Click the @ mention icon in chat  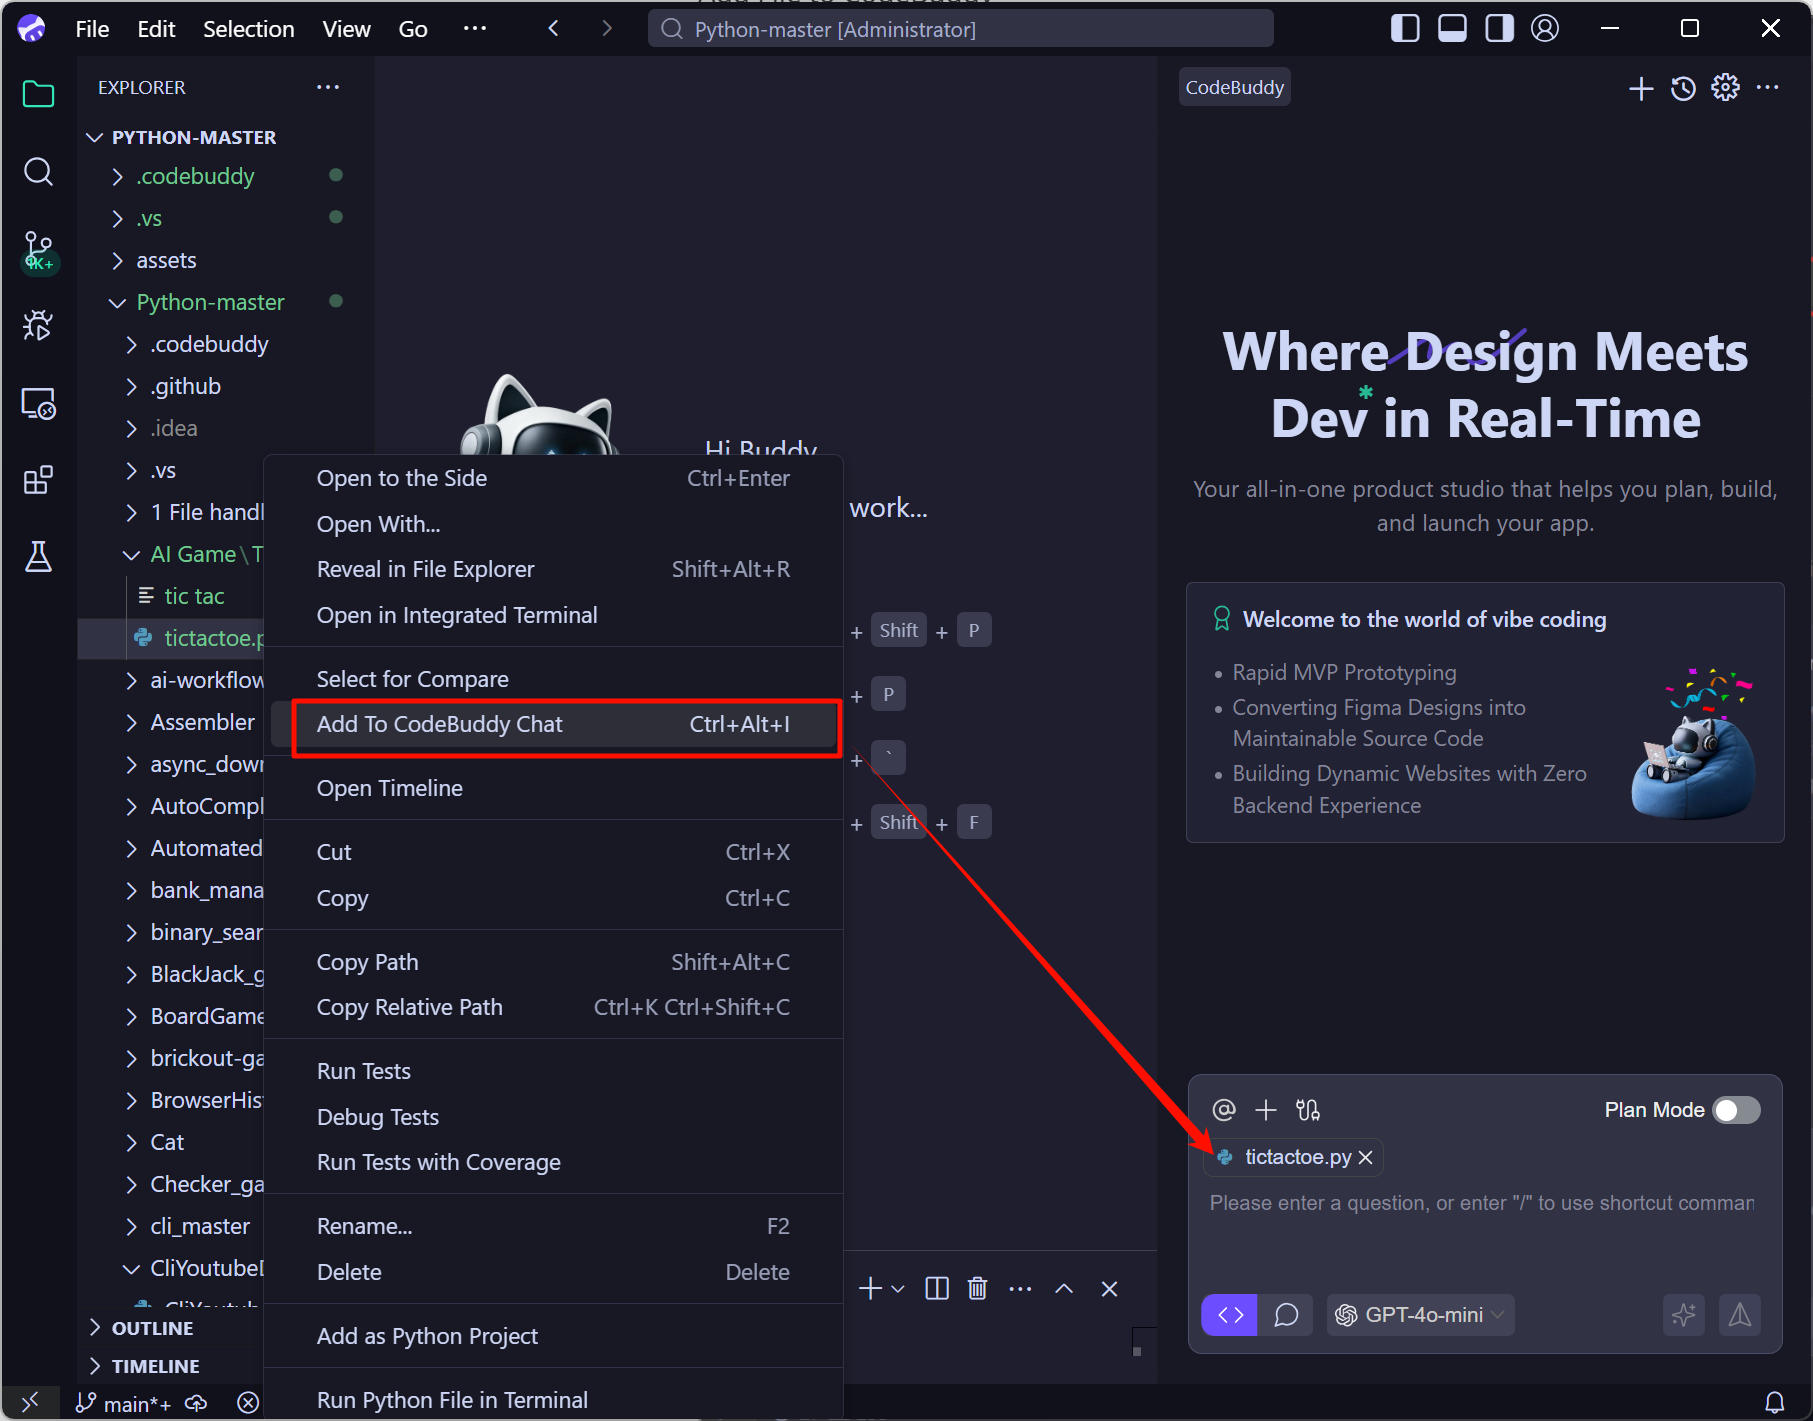[1223, 1110]
